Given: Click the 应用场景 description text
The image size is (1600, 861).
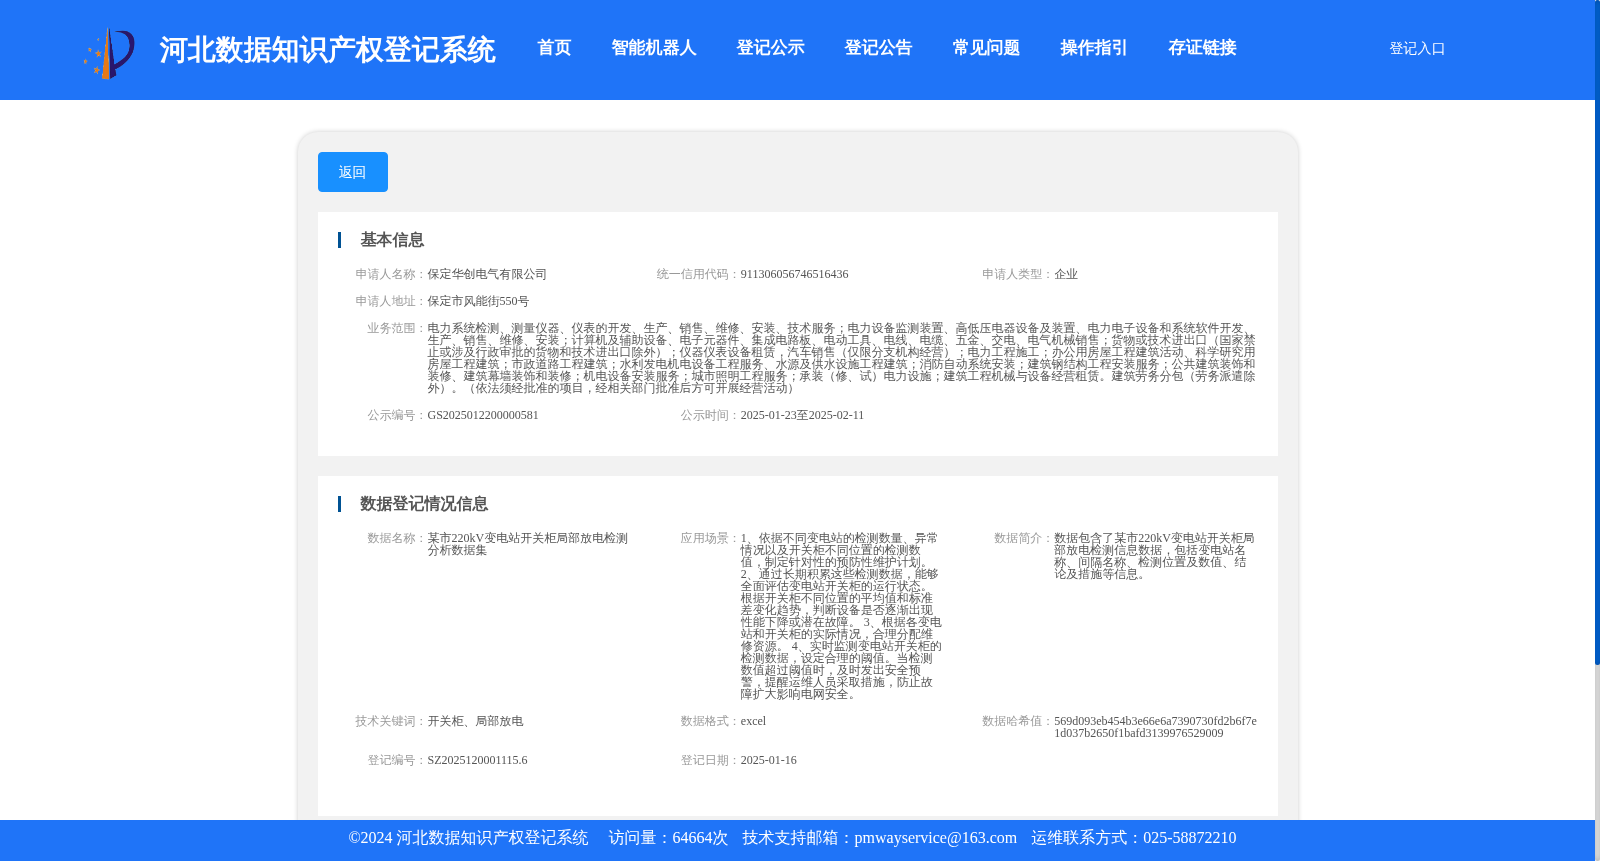Looking at the screenshot, I should [x=841, y=616].
